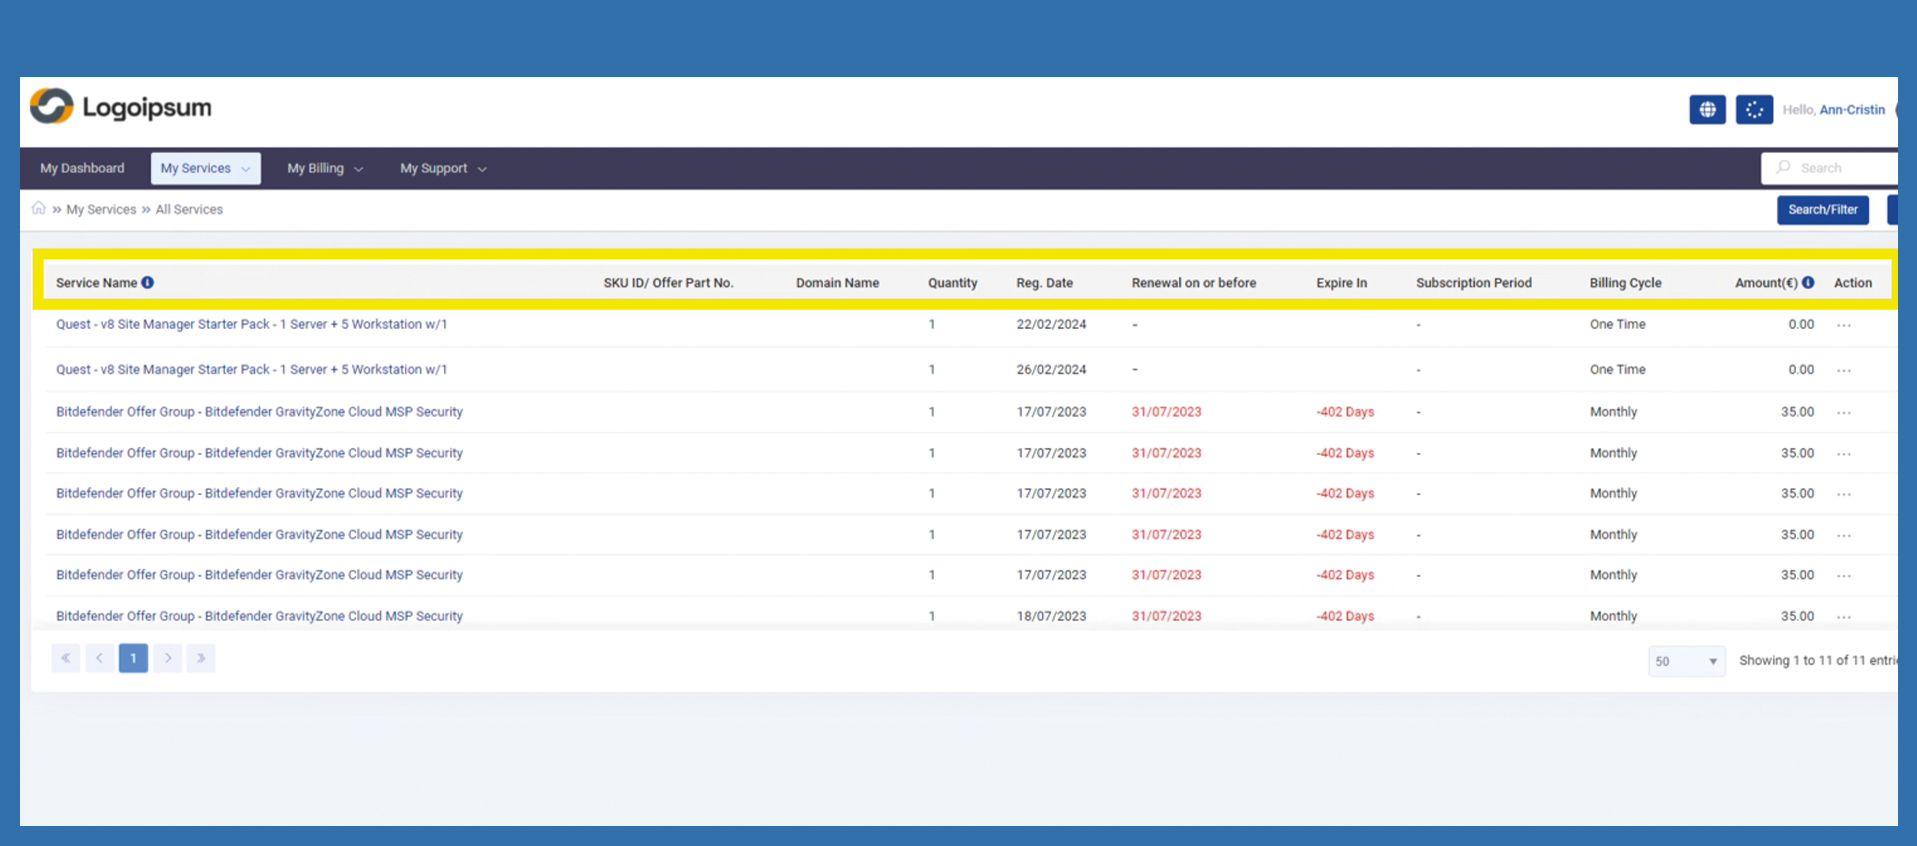Open action menu for 26/02/2024 Quest service

point(1844,370)
